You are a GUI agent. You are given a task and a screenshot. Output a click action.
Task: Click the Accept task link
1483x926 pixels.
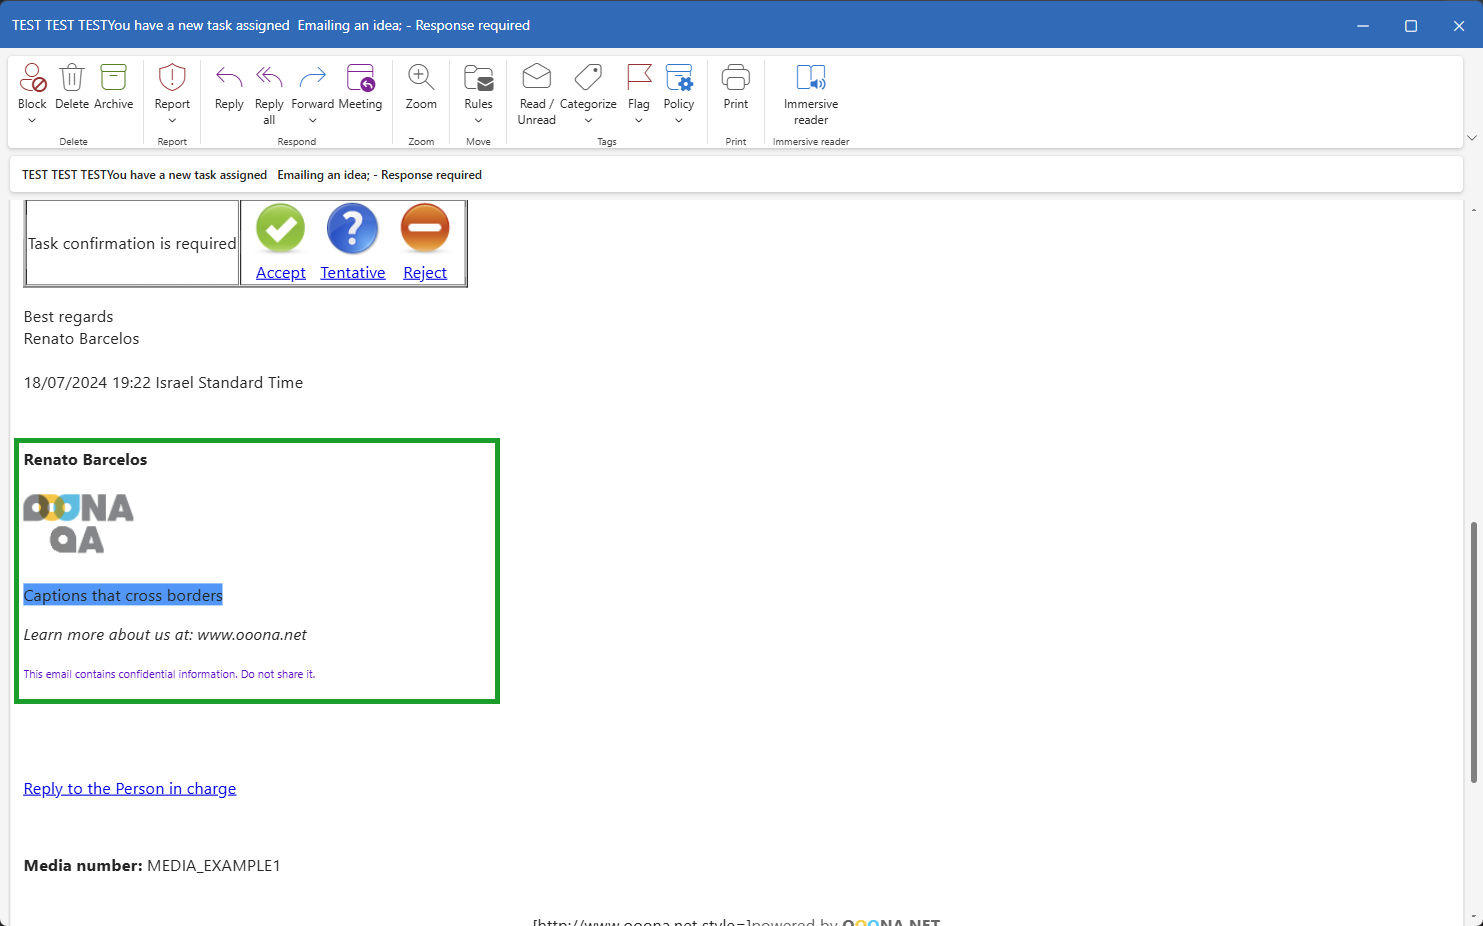(281, 273)
